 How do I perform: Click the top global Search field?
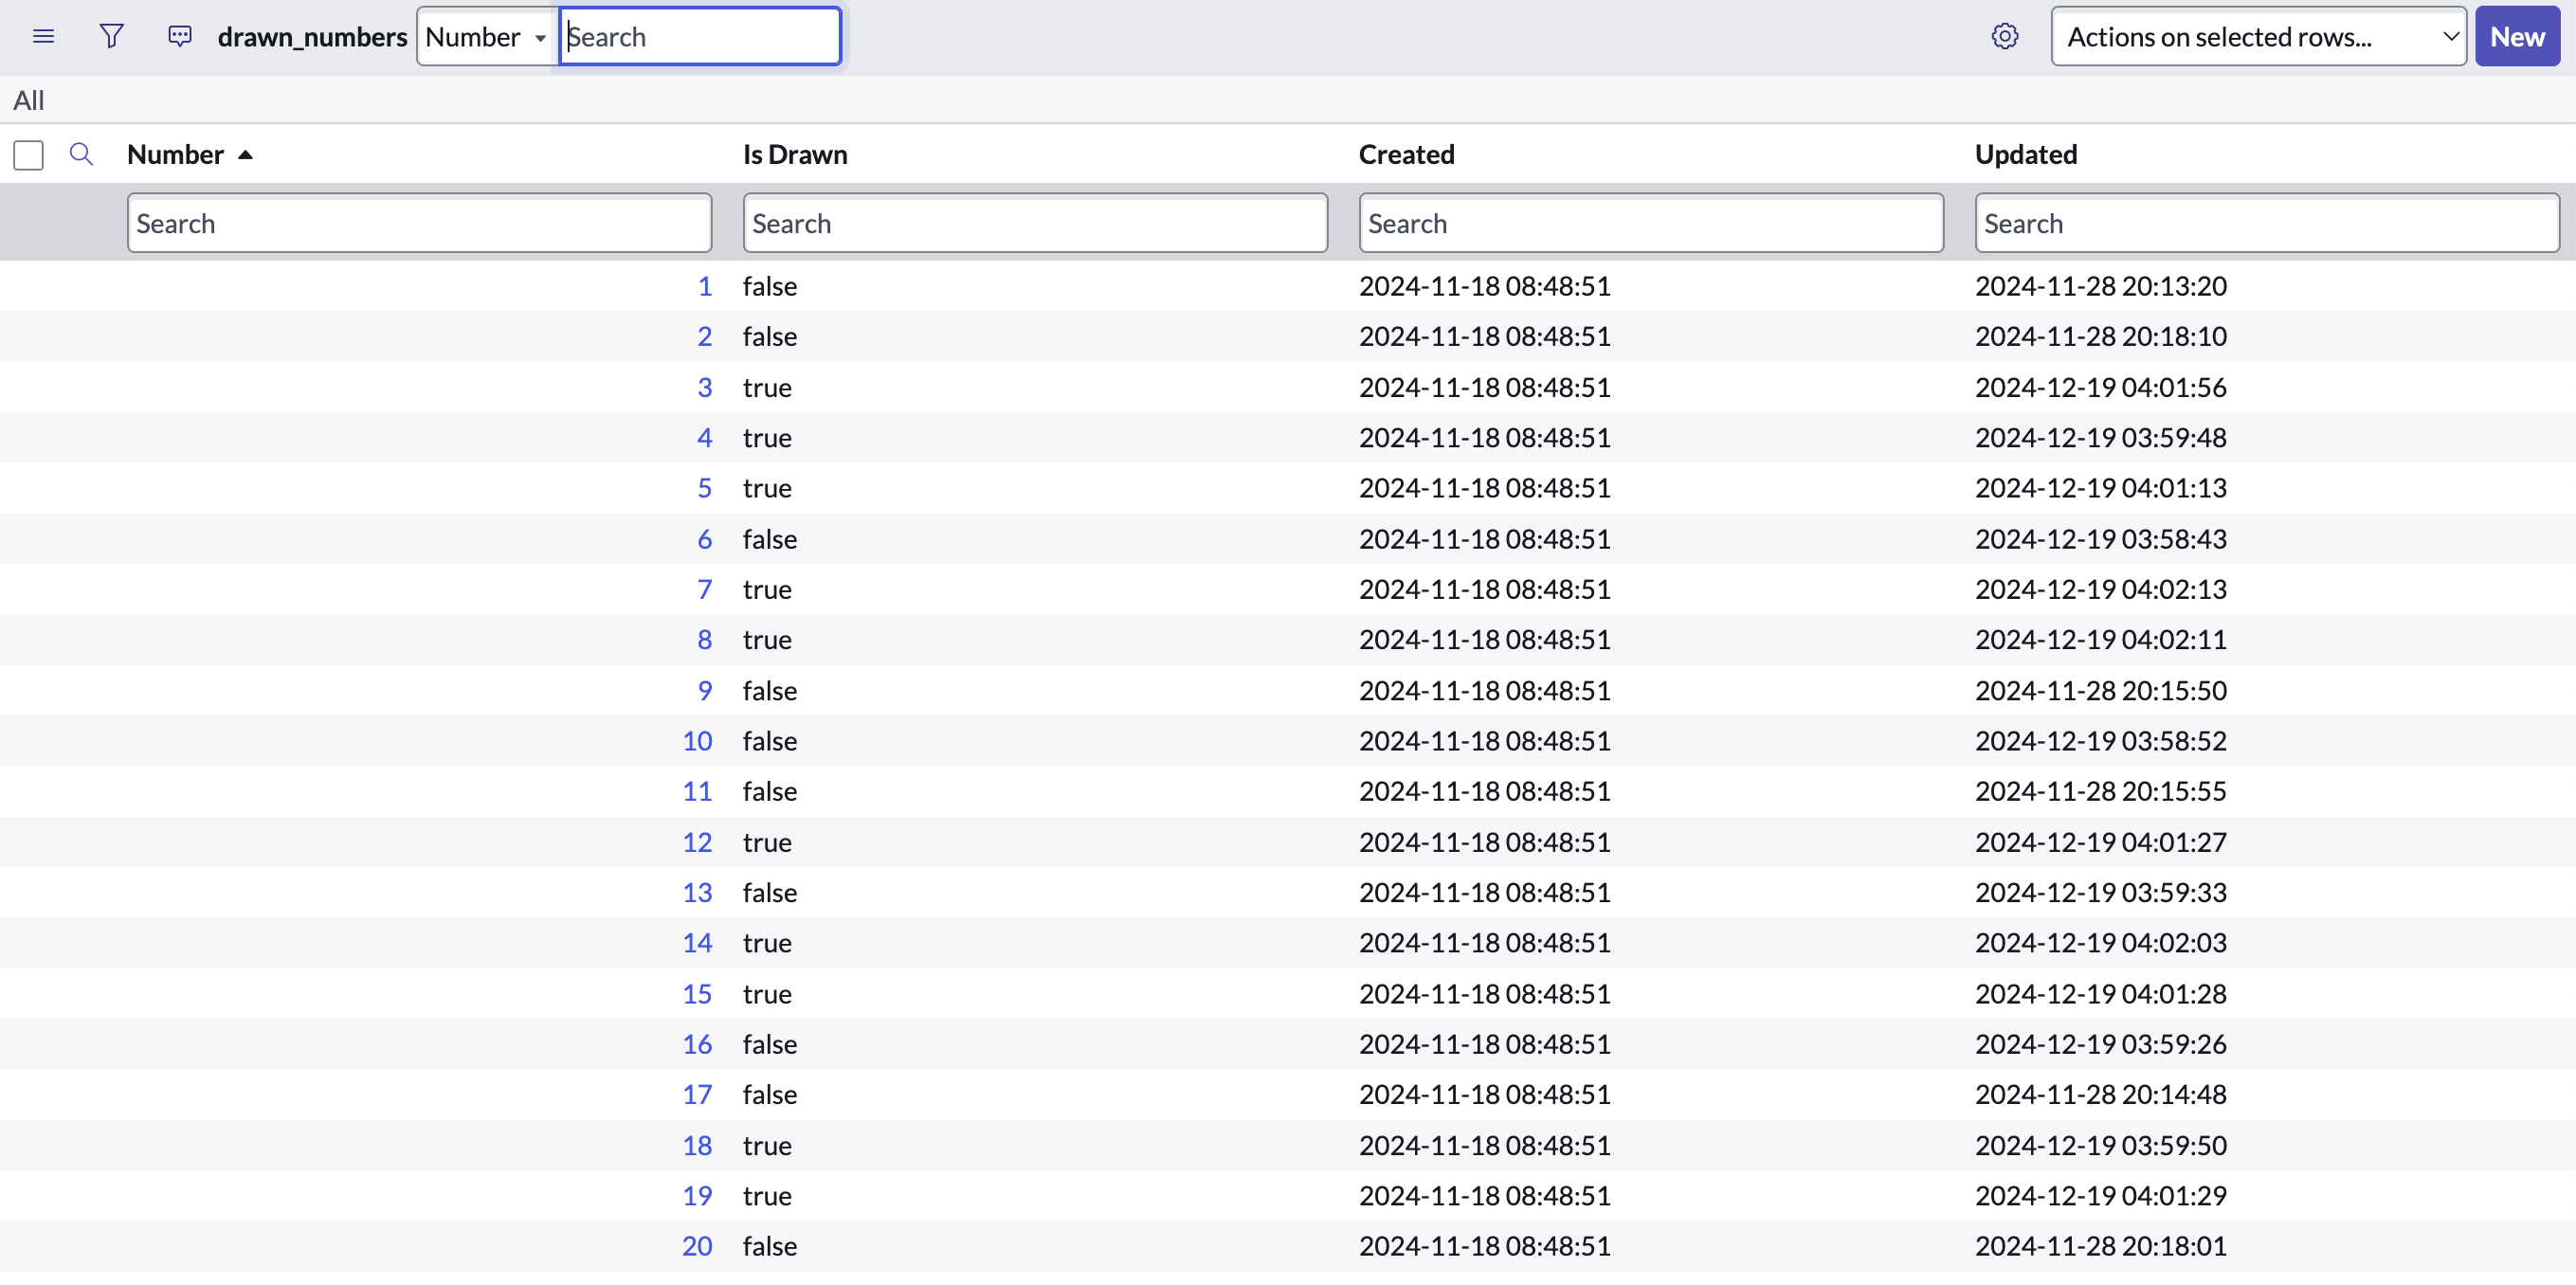[x=699, y=37]
